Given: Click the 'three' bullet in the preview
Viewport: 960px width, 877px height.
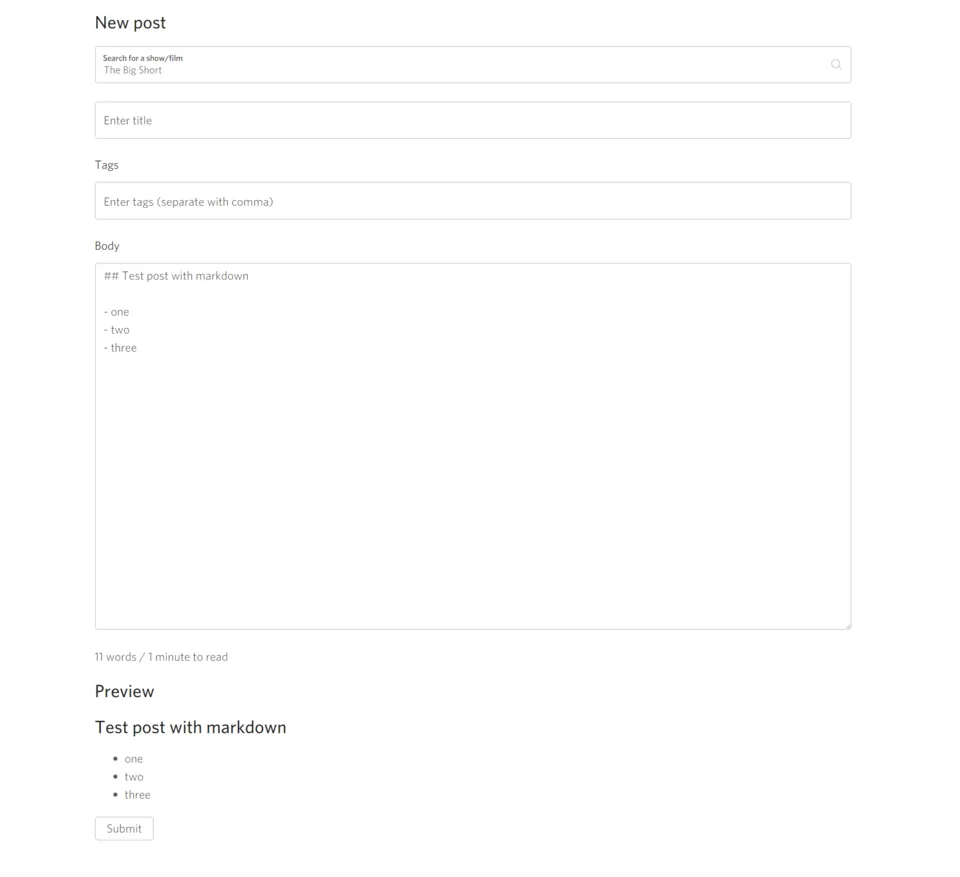Looking at the screenshot, I should (137, 795).
